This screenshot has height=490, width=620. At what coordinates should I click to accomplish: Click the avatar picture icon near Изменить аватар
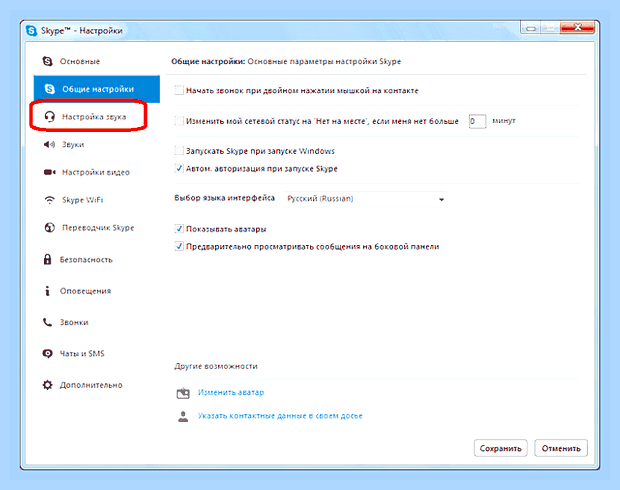click(183, 393)
